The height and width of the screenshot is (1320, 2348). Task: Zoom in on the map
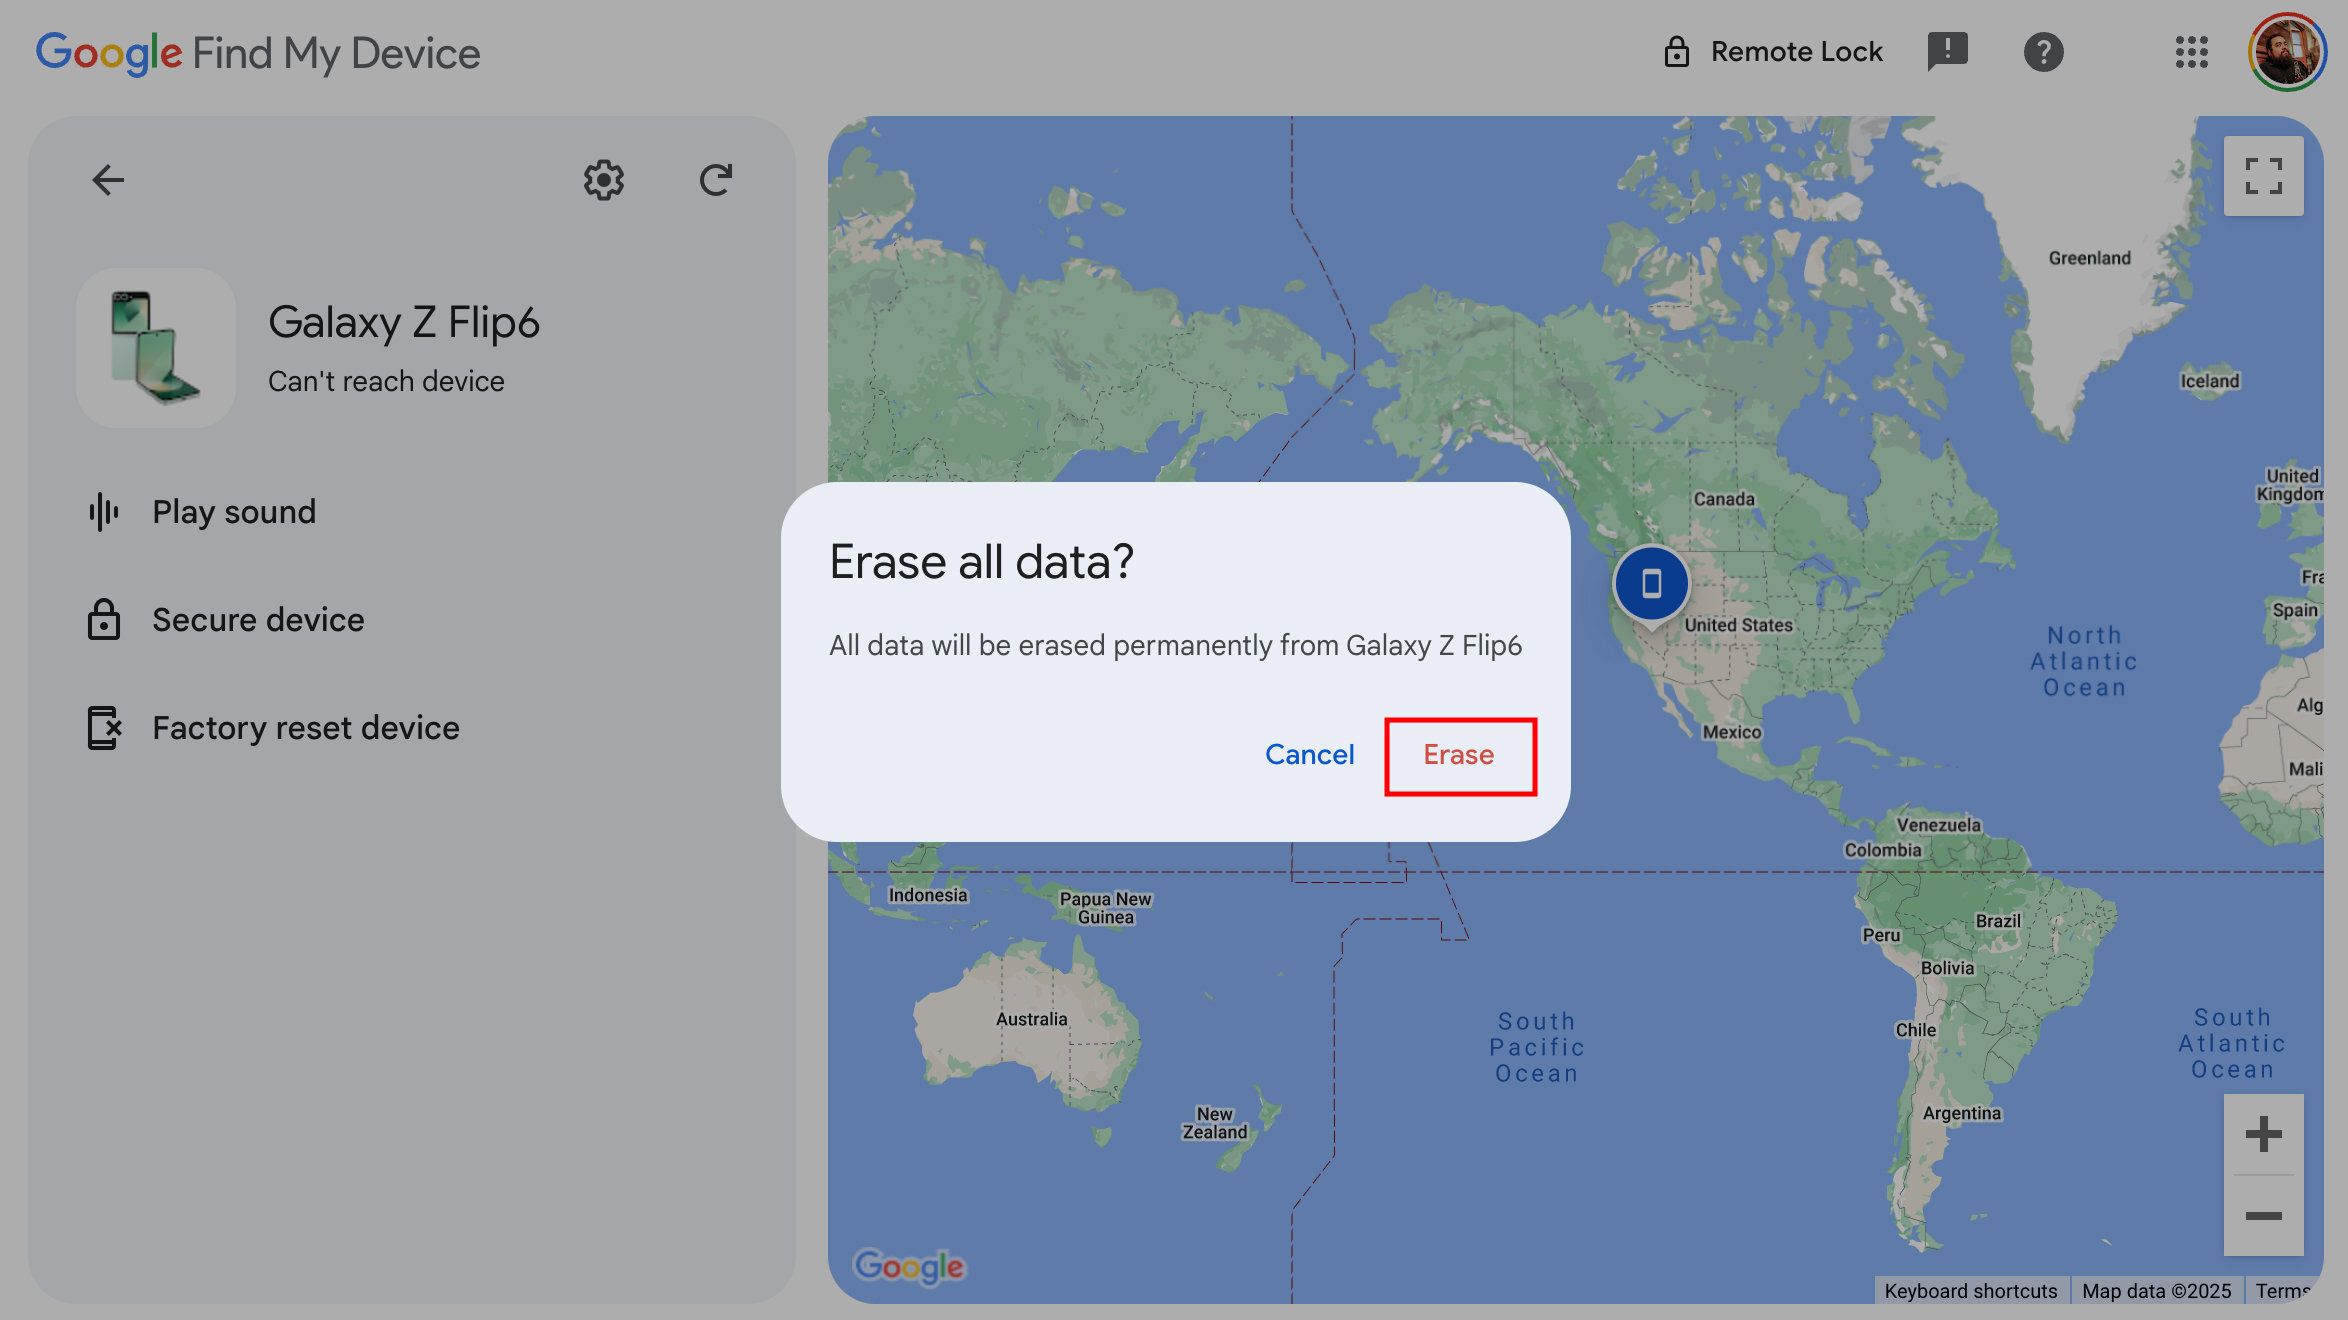[2263, 1134]
